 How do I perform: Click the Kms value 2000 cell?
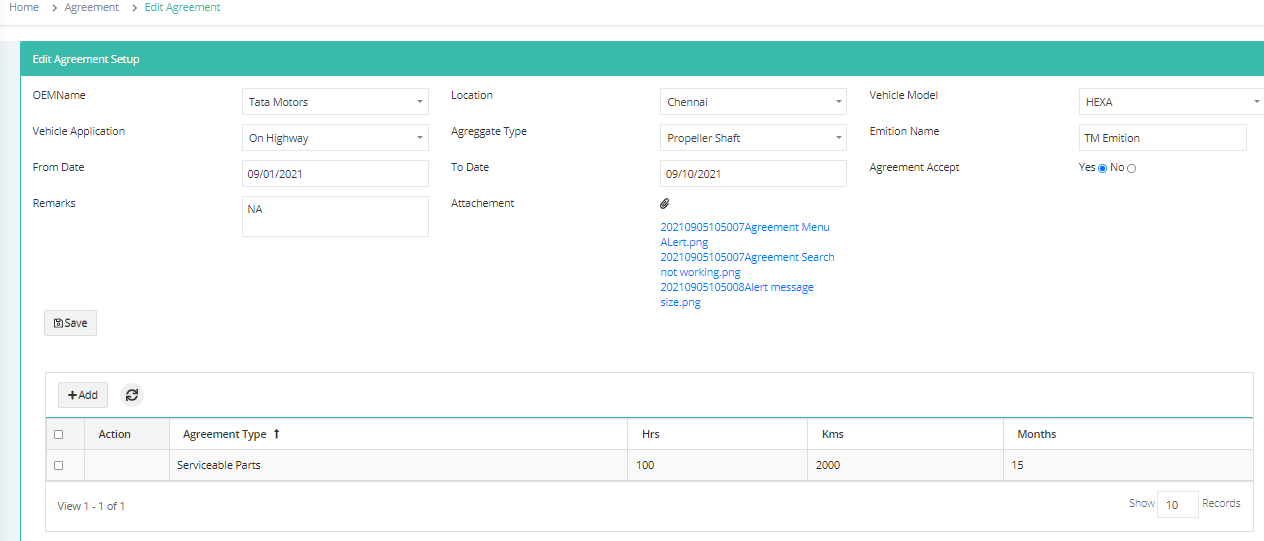pyautogui.click(x=905, y=465)
